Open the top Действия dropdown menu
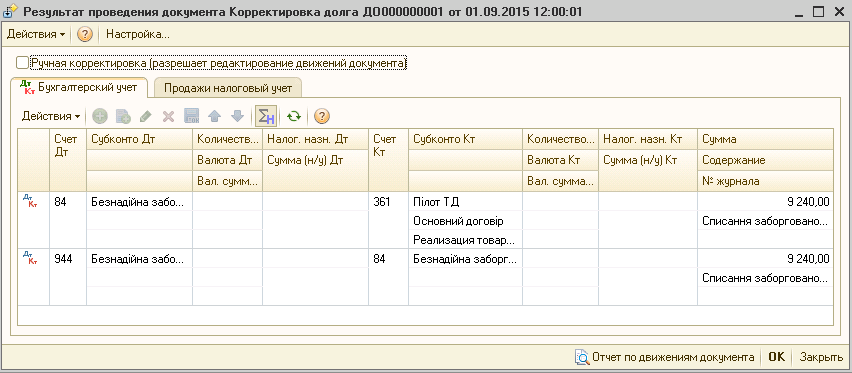The image size is (852, 373). 35,34
